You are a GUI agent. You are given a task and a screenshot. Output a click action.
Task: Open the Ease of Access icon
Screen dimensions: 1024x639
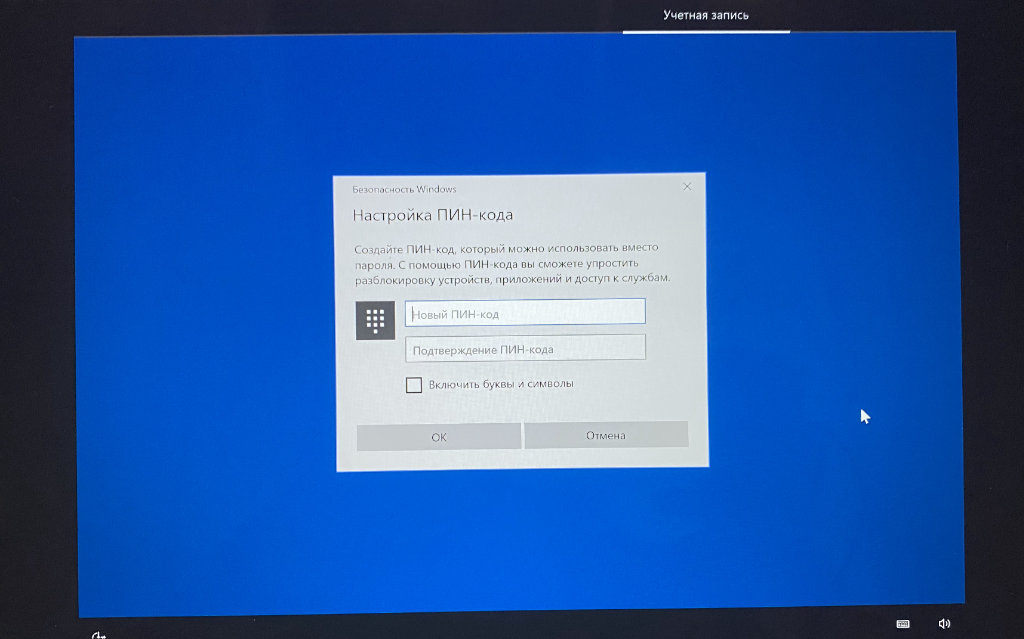pyautogui.click(x=99, y=634)
